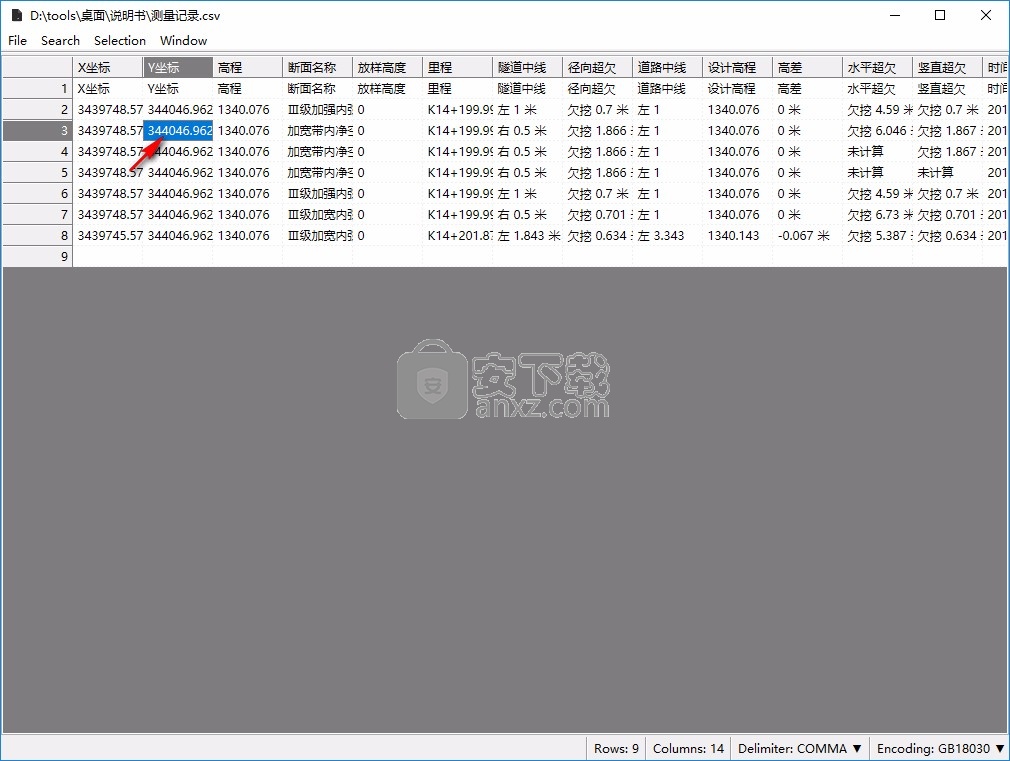Open the Window menu

[184, 41]
